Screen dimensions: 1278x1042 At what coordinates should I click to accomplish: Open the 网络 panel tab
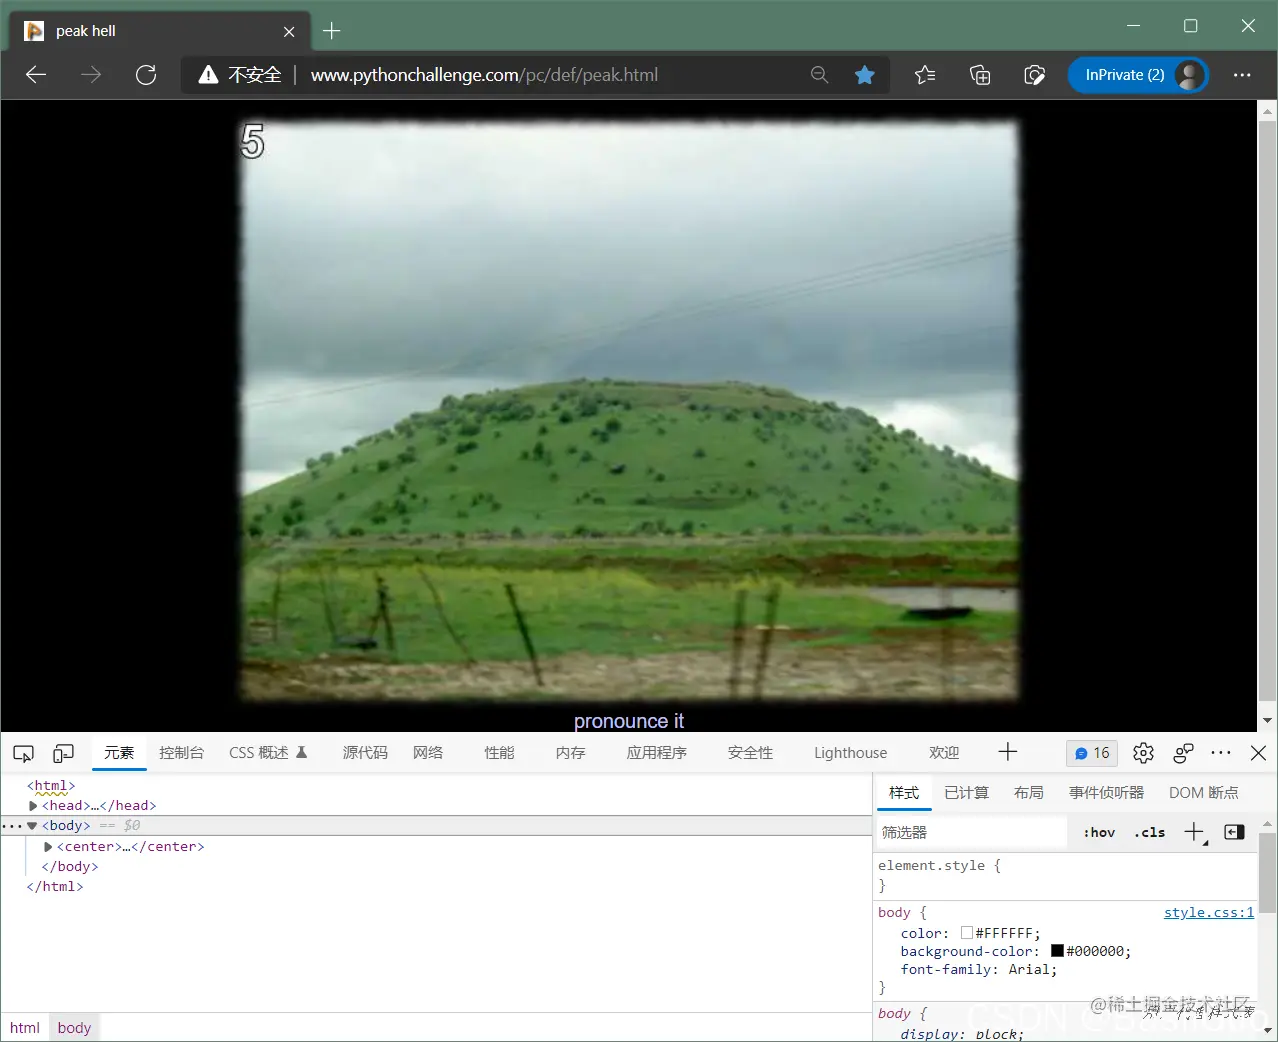(428, 753)
